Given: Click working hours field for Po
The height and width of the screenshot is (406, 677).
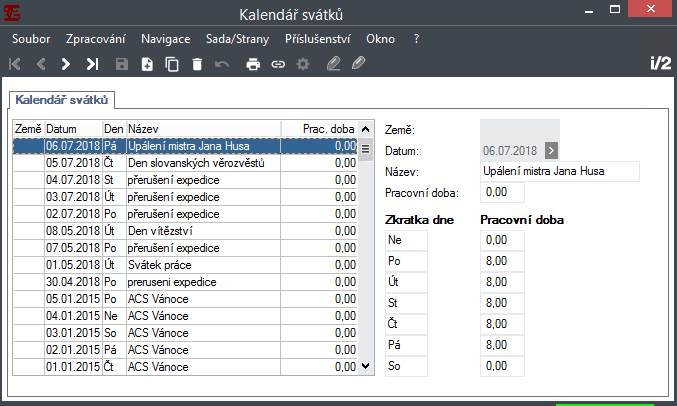Looking at the screenshot, I should [x=502, y=261].
